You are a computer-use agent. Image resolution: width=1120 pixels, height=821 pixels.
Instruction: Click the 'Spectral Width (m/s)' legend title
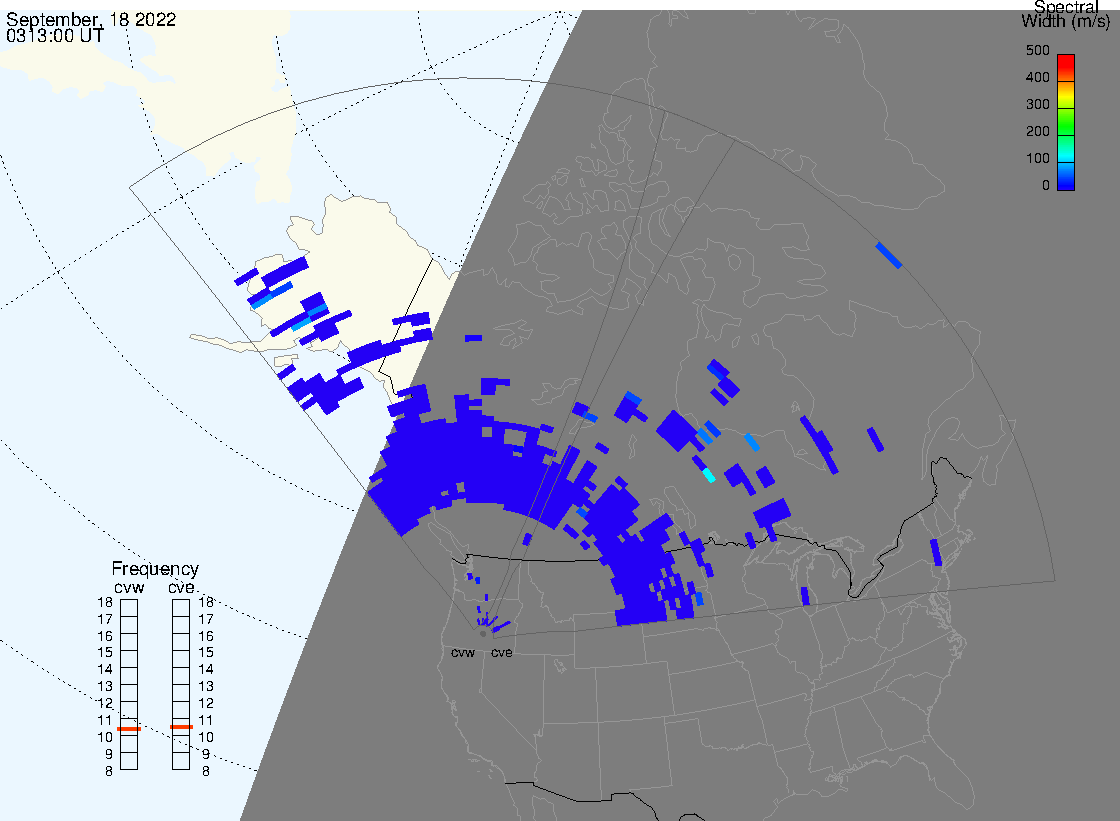[x=1066, y=14]
